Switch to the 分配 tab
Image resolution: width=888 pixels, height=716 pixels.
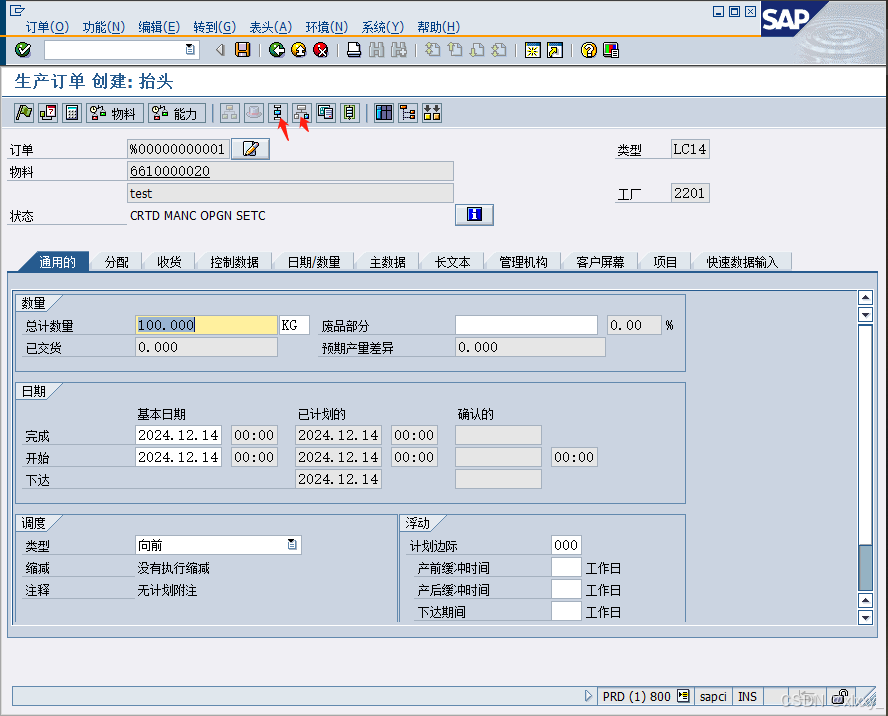[117, 262]
